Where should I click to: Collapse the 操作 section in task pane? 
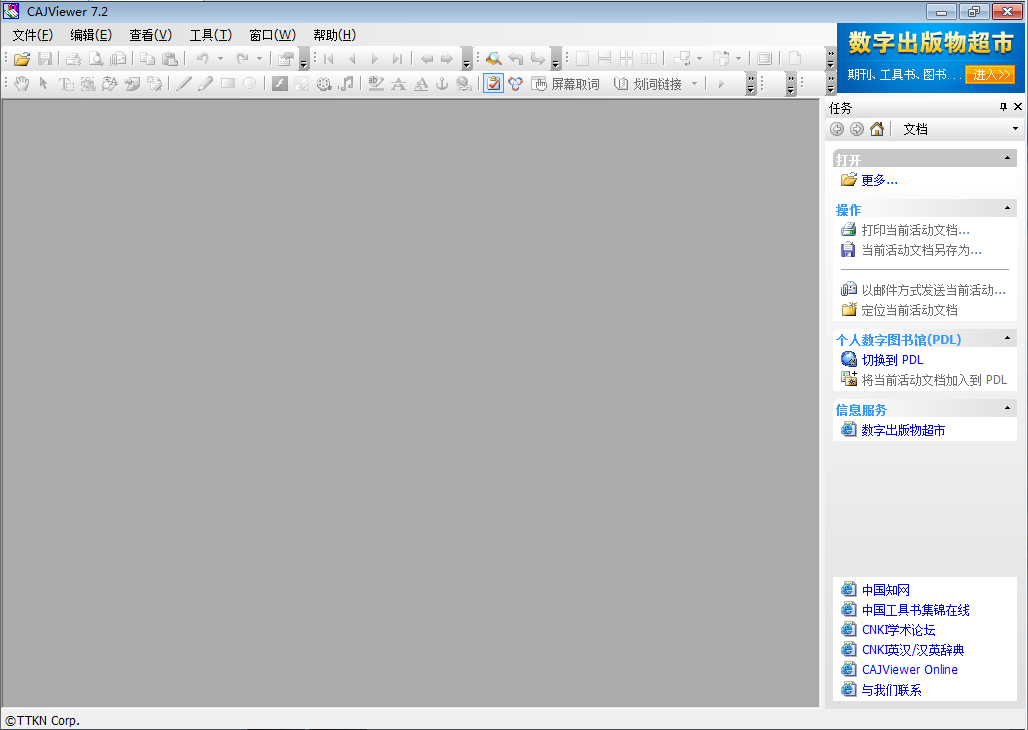(x=1009, y=208)
